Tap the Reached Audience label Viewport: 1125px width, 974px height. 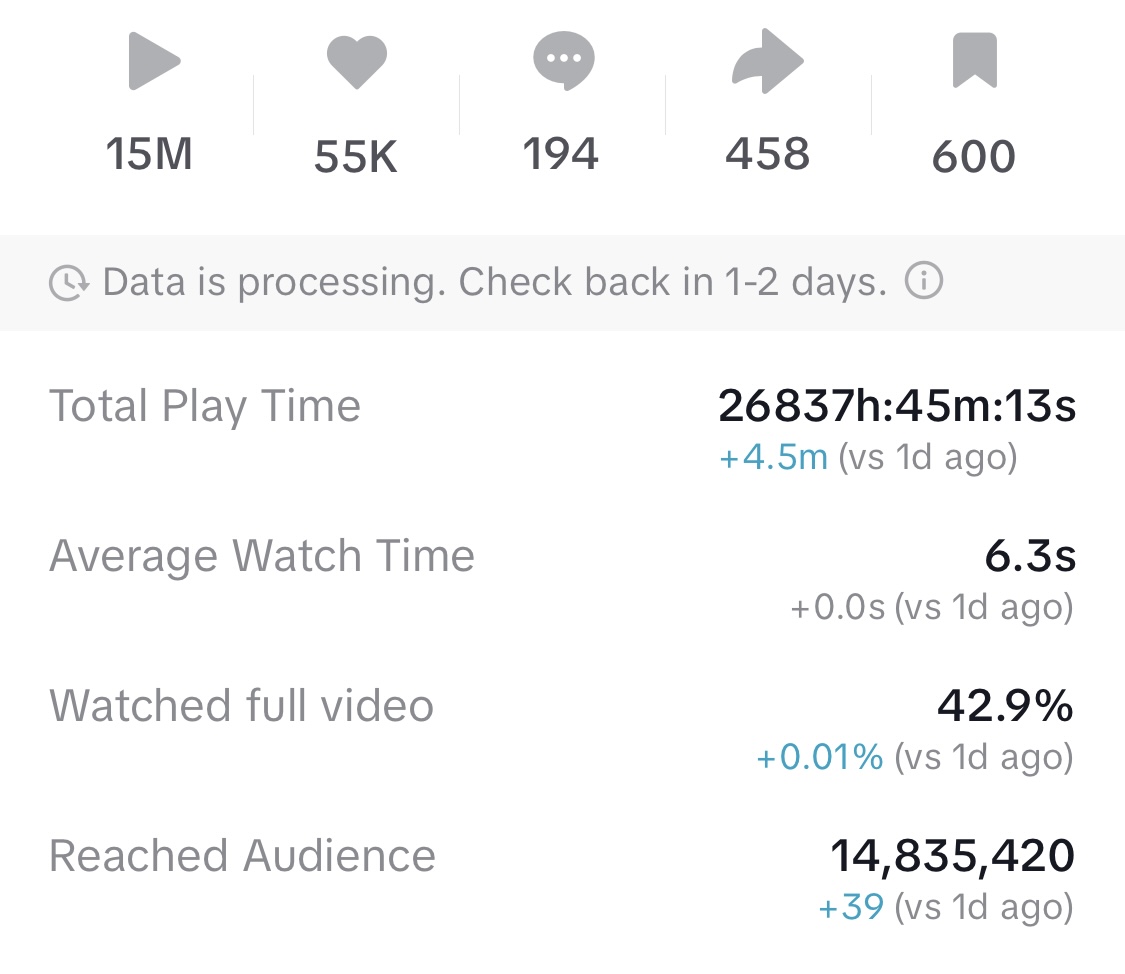tap(242, 856)
